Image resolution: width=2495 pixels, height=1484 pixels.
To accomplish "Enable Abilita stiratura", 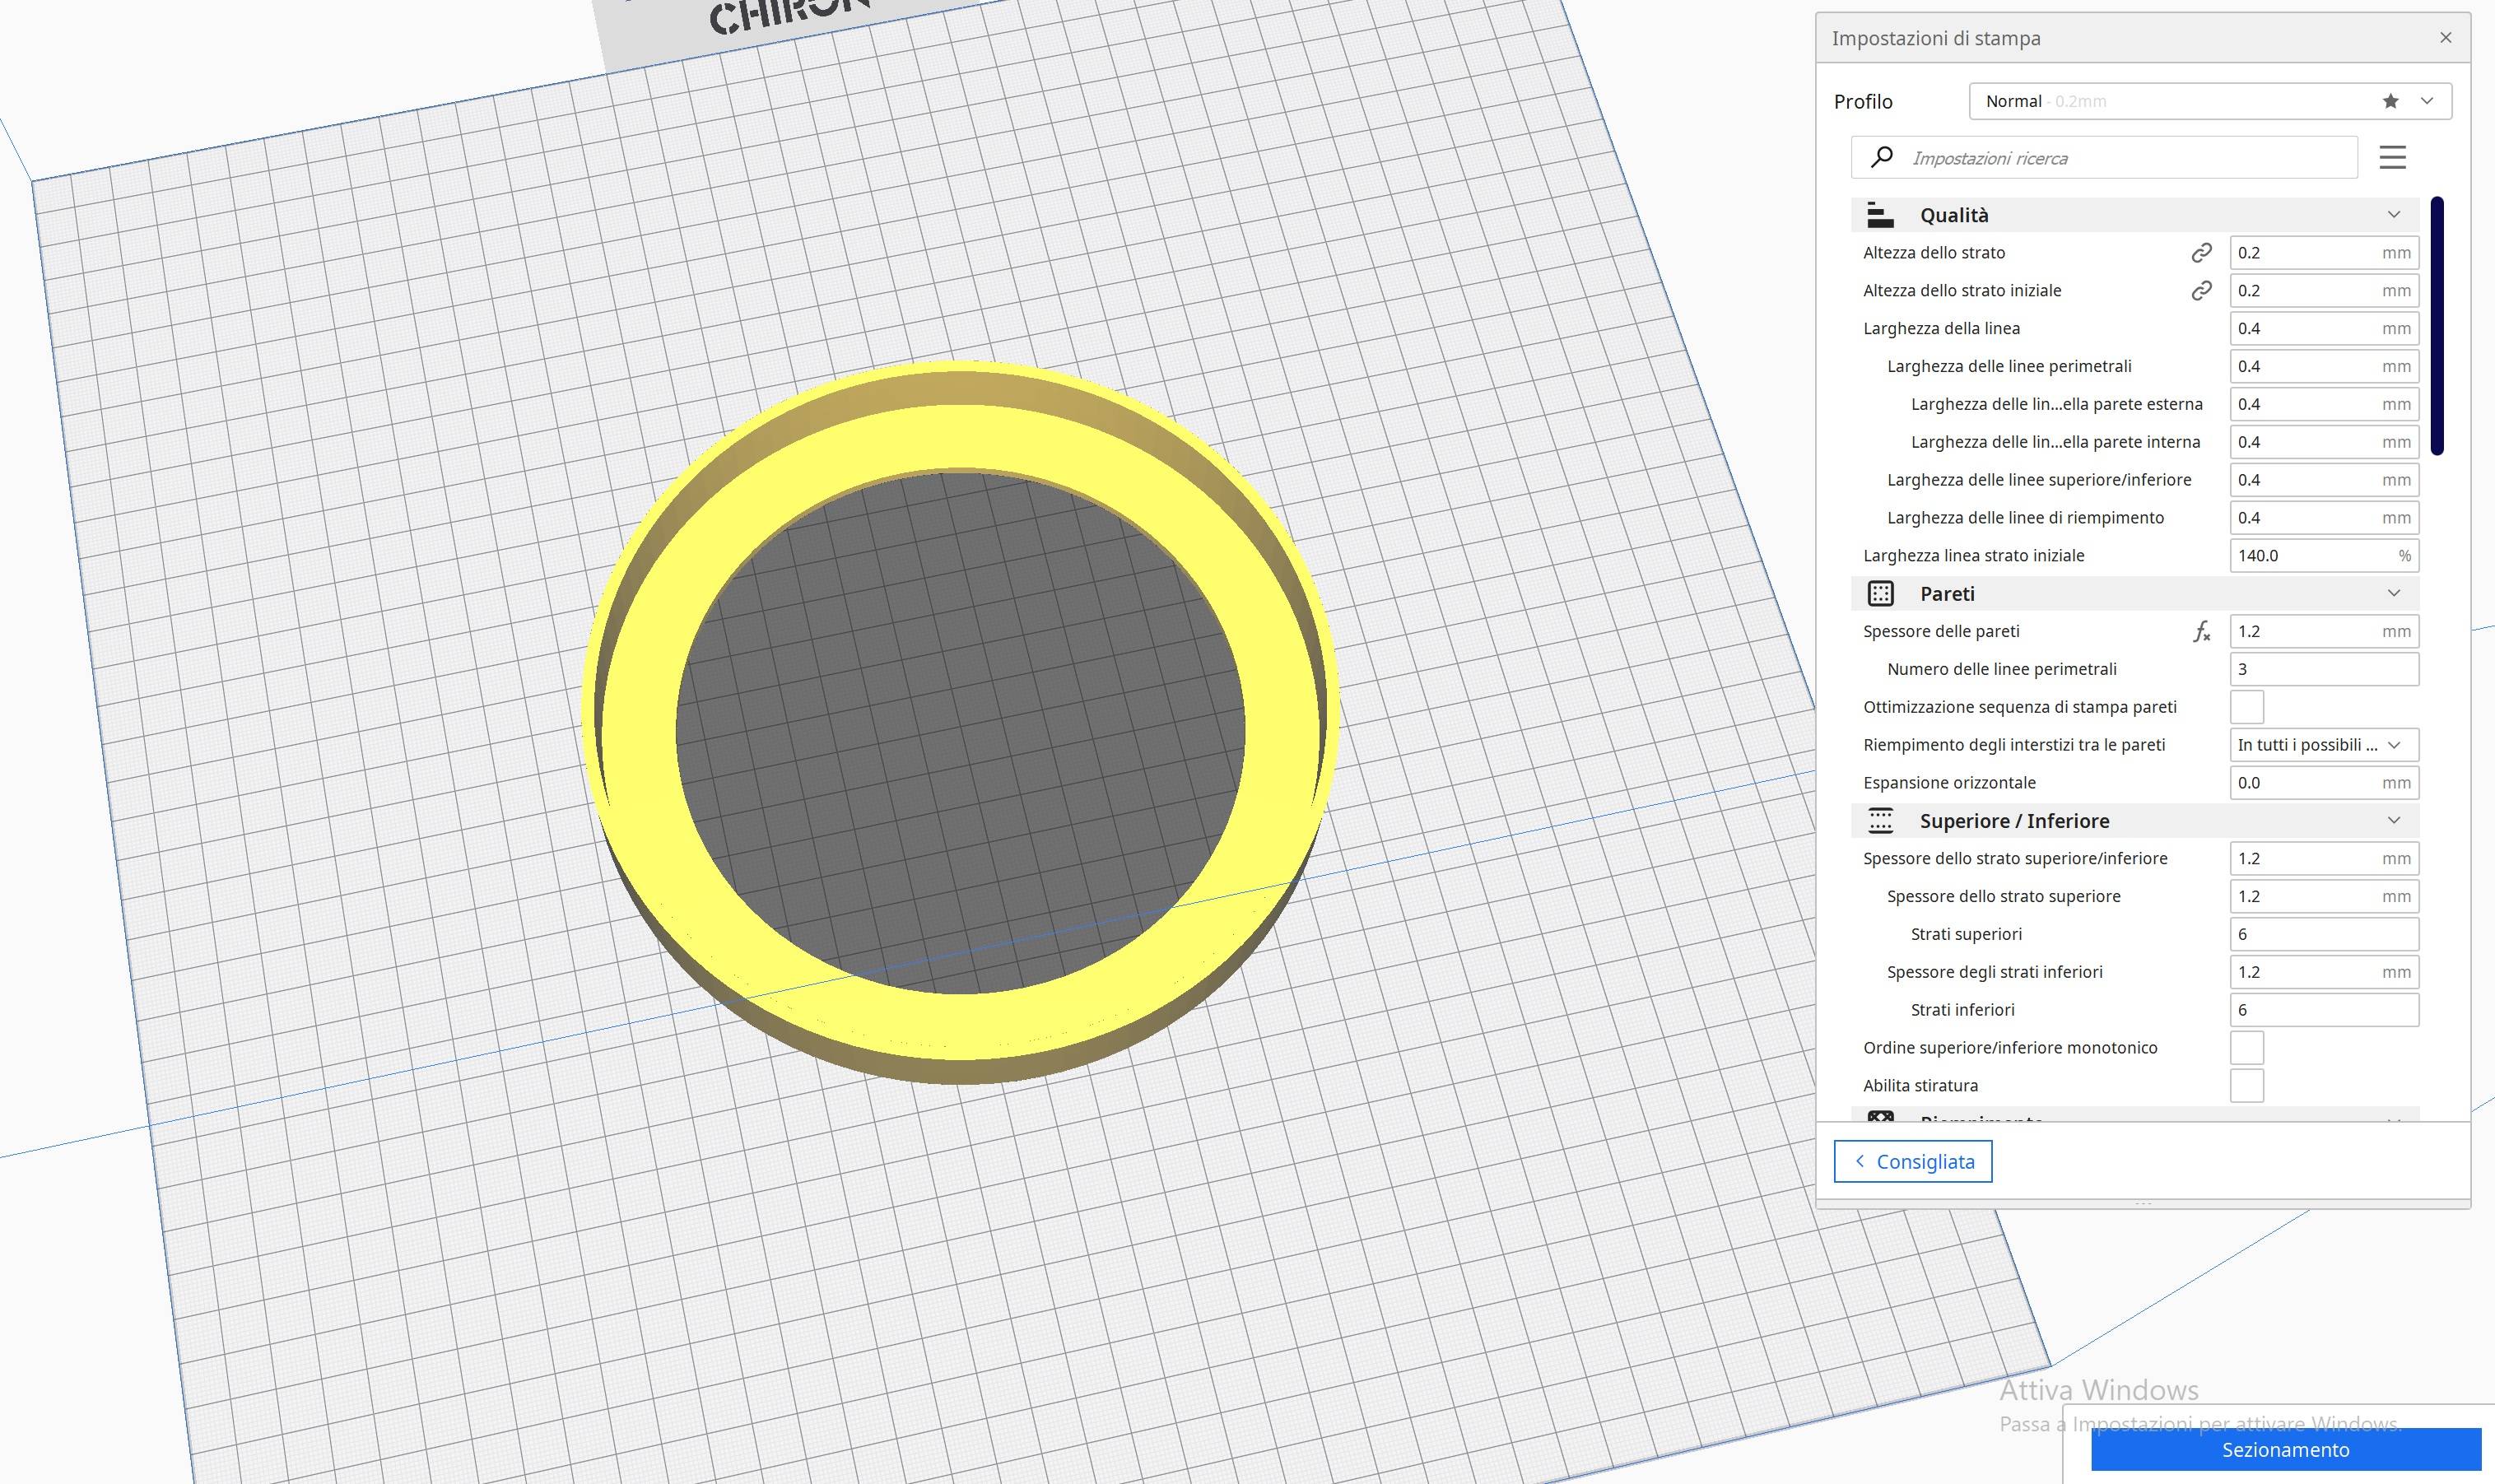I will tap(2247, 1085).
